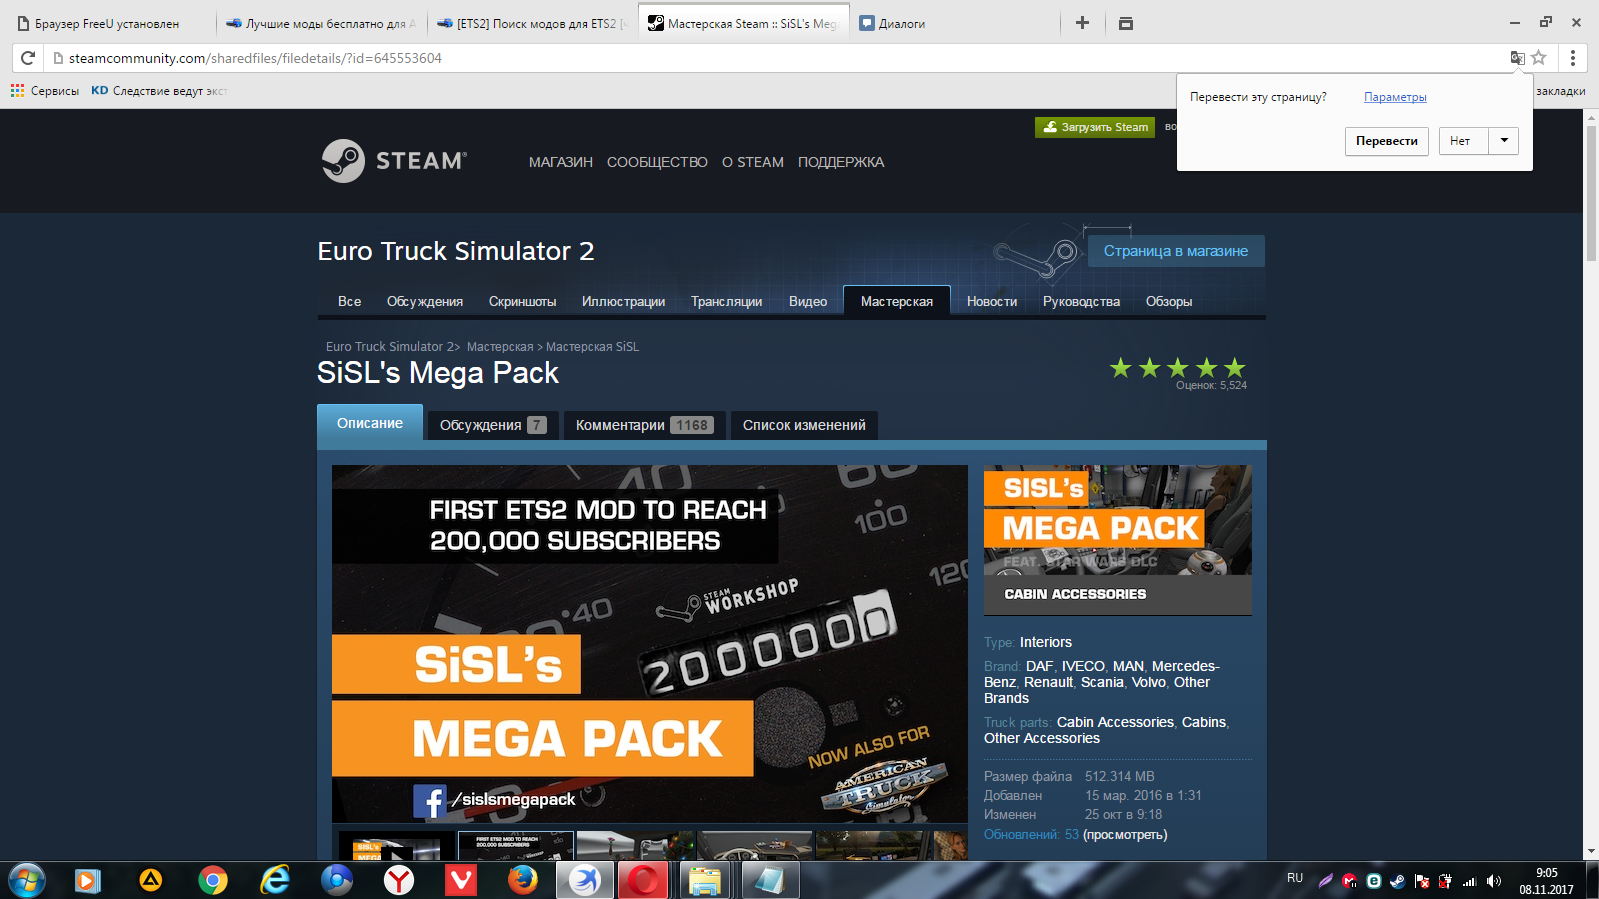Open the File Explorer folder on taskbar
The width and height of the screenshot is (1599, 899).
(x=705, y=880)
